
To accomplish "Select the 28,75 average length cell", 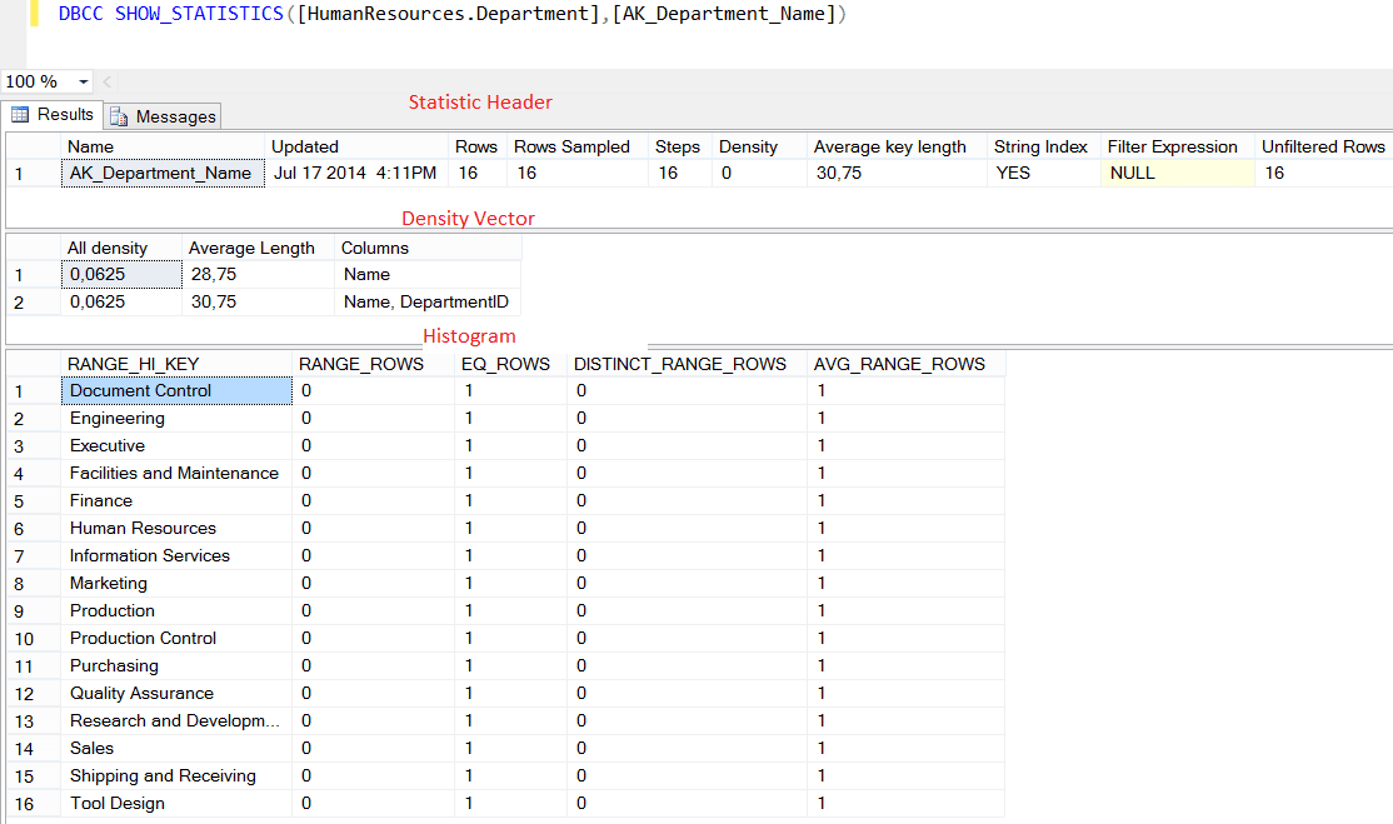I will (x=258, y=274).
